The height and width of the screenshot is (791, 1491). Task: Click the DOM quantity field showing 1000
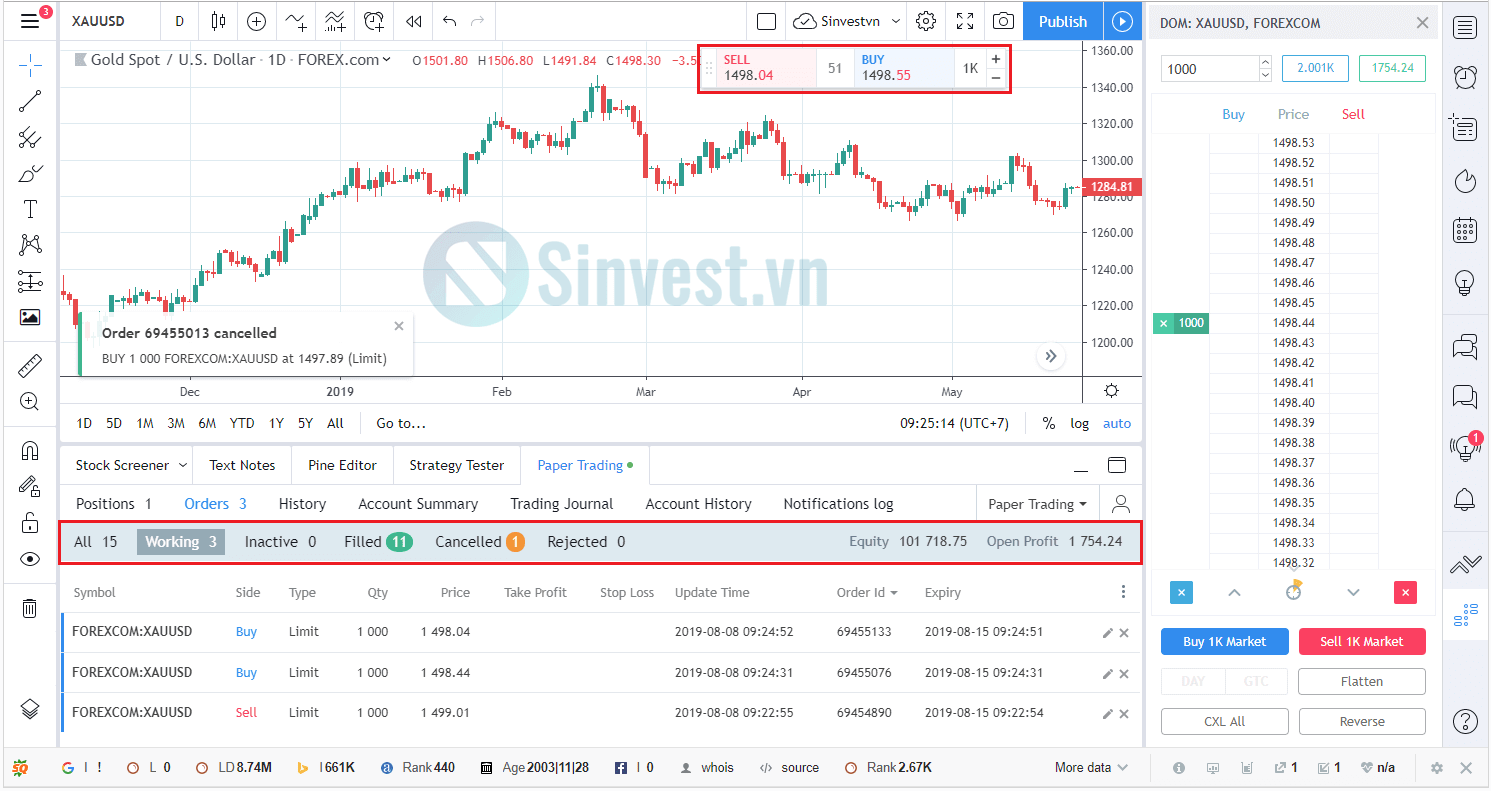(1208, 69)
